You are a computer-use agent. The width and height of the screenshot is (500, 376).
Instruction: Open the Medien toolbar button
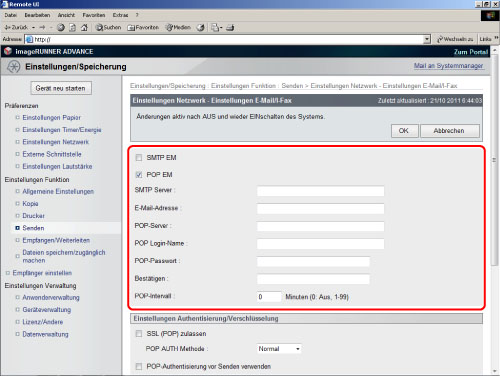point(178,28)
